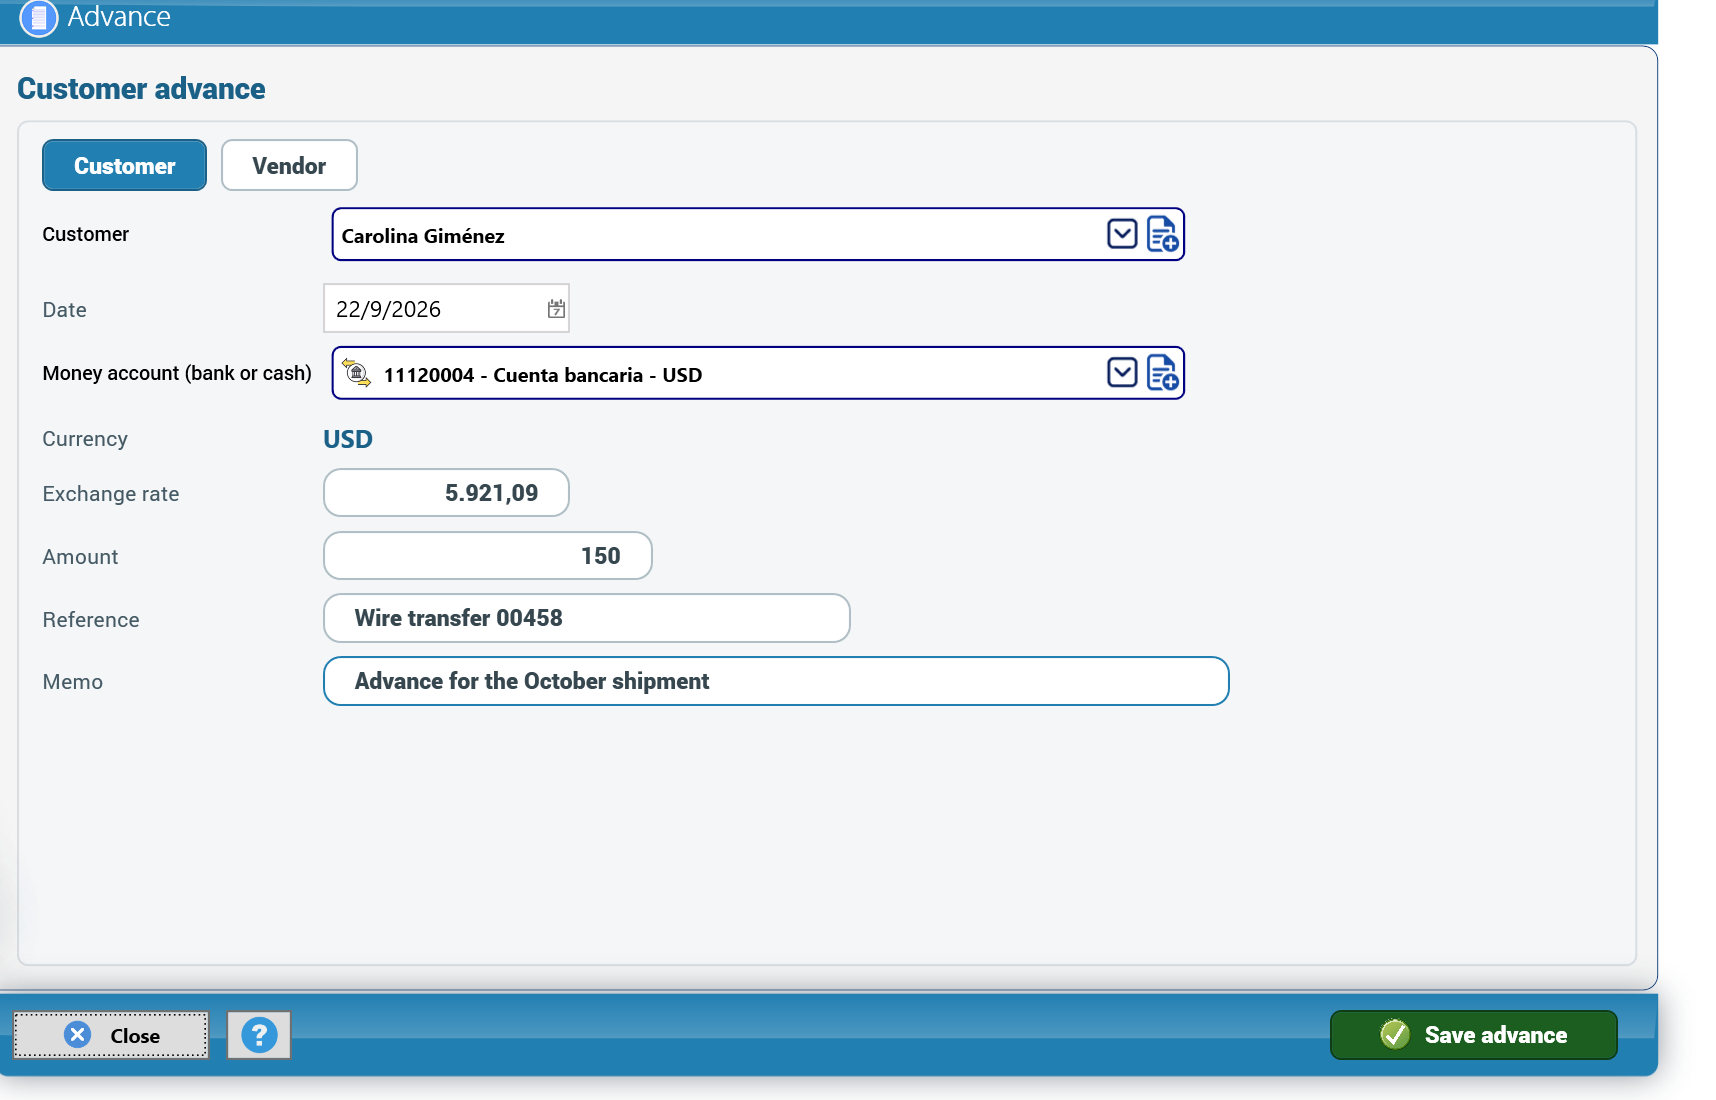1716x1100 pixels.
Task: Click the Advance window title icon
Action: tap(39, 17)
